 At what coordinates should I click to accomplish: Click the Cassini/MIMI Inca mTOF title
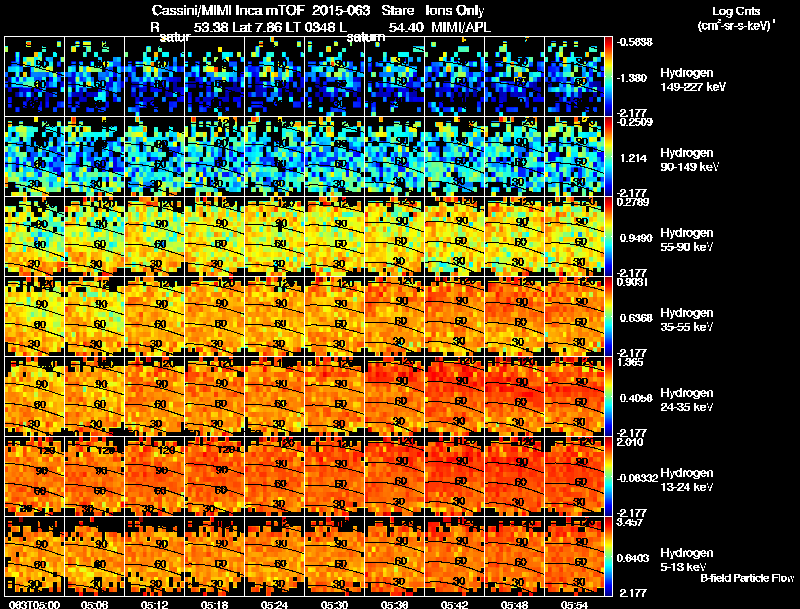[x=228, y=10]
